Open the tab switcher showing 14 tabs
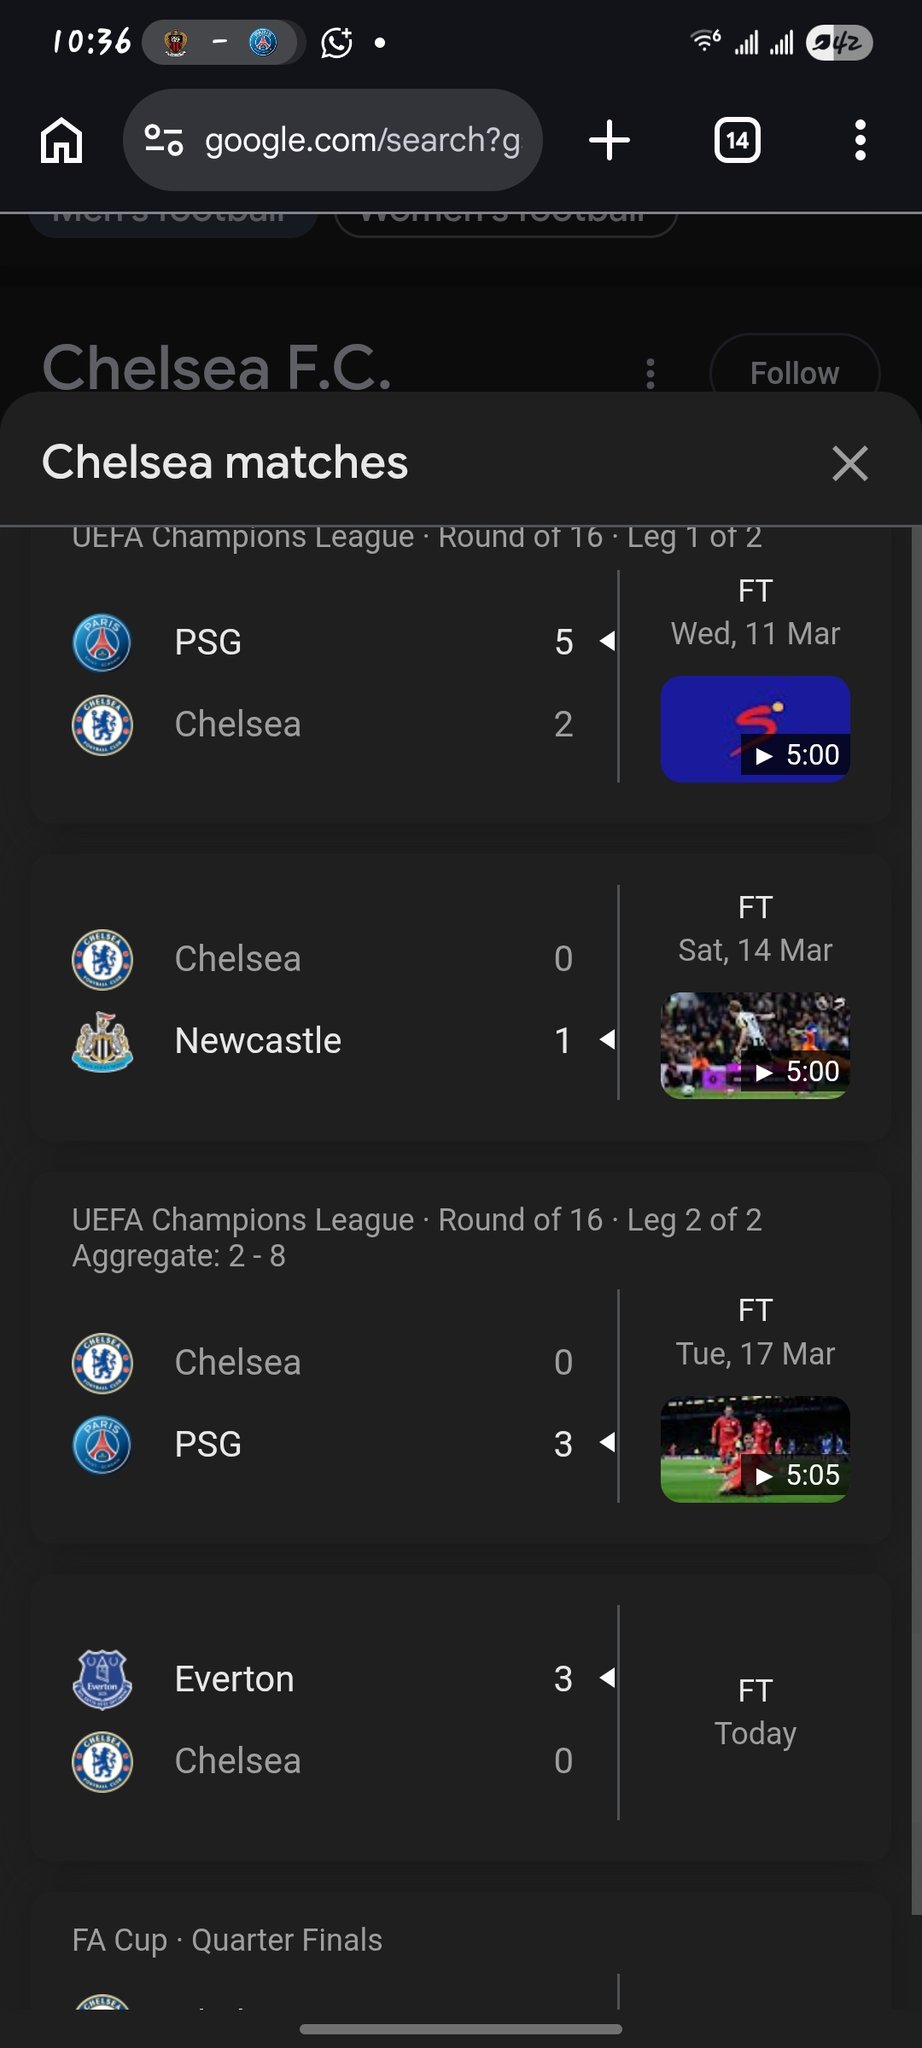 (x=737, y=140)
